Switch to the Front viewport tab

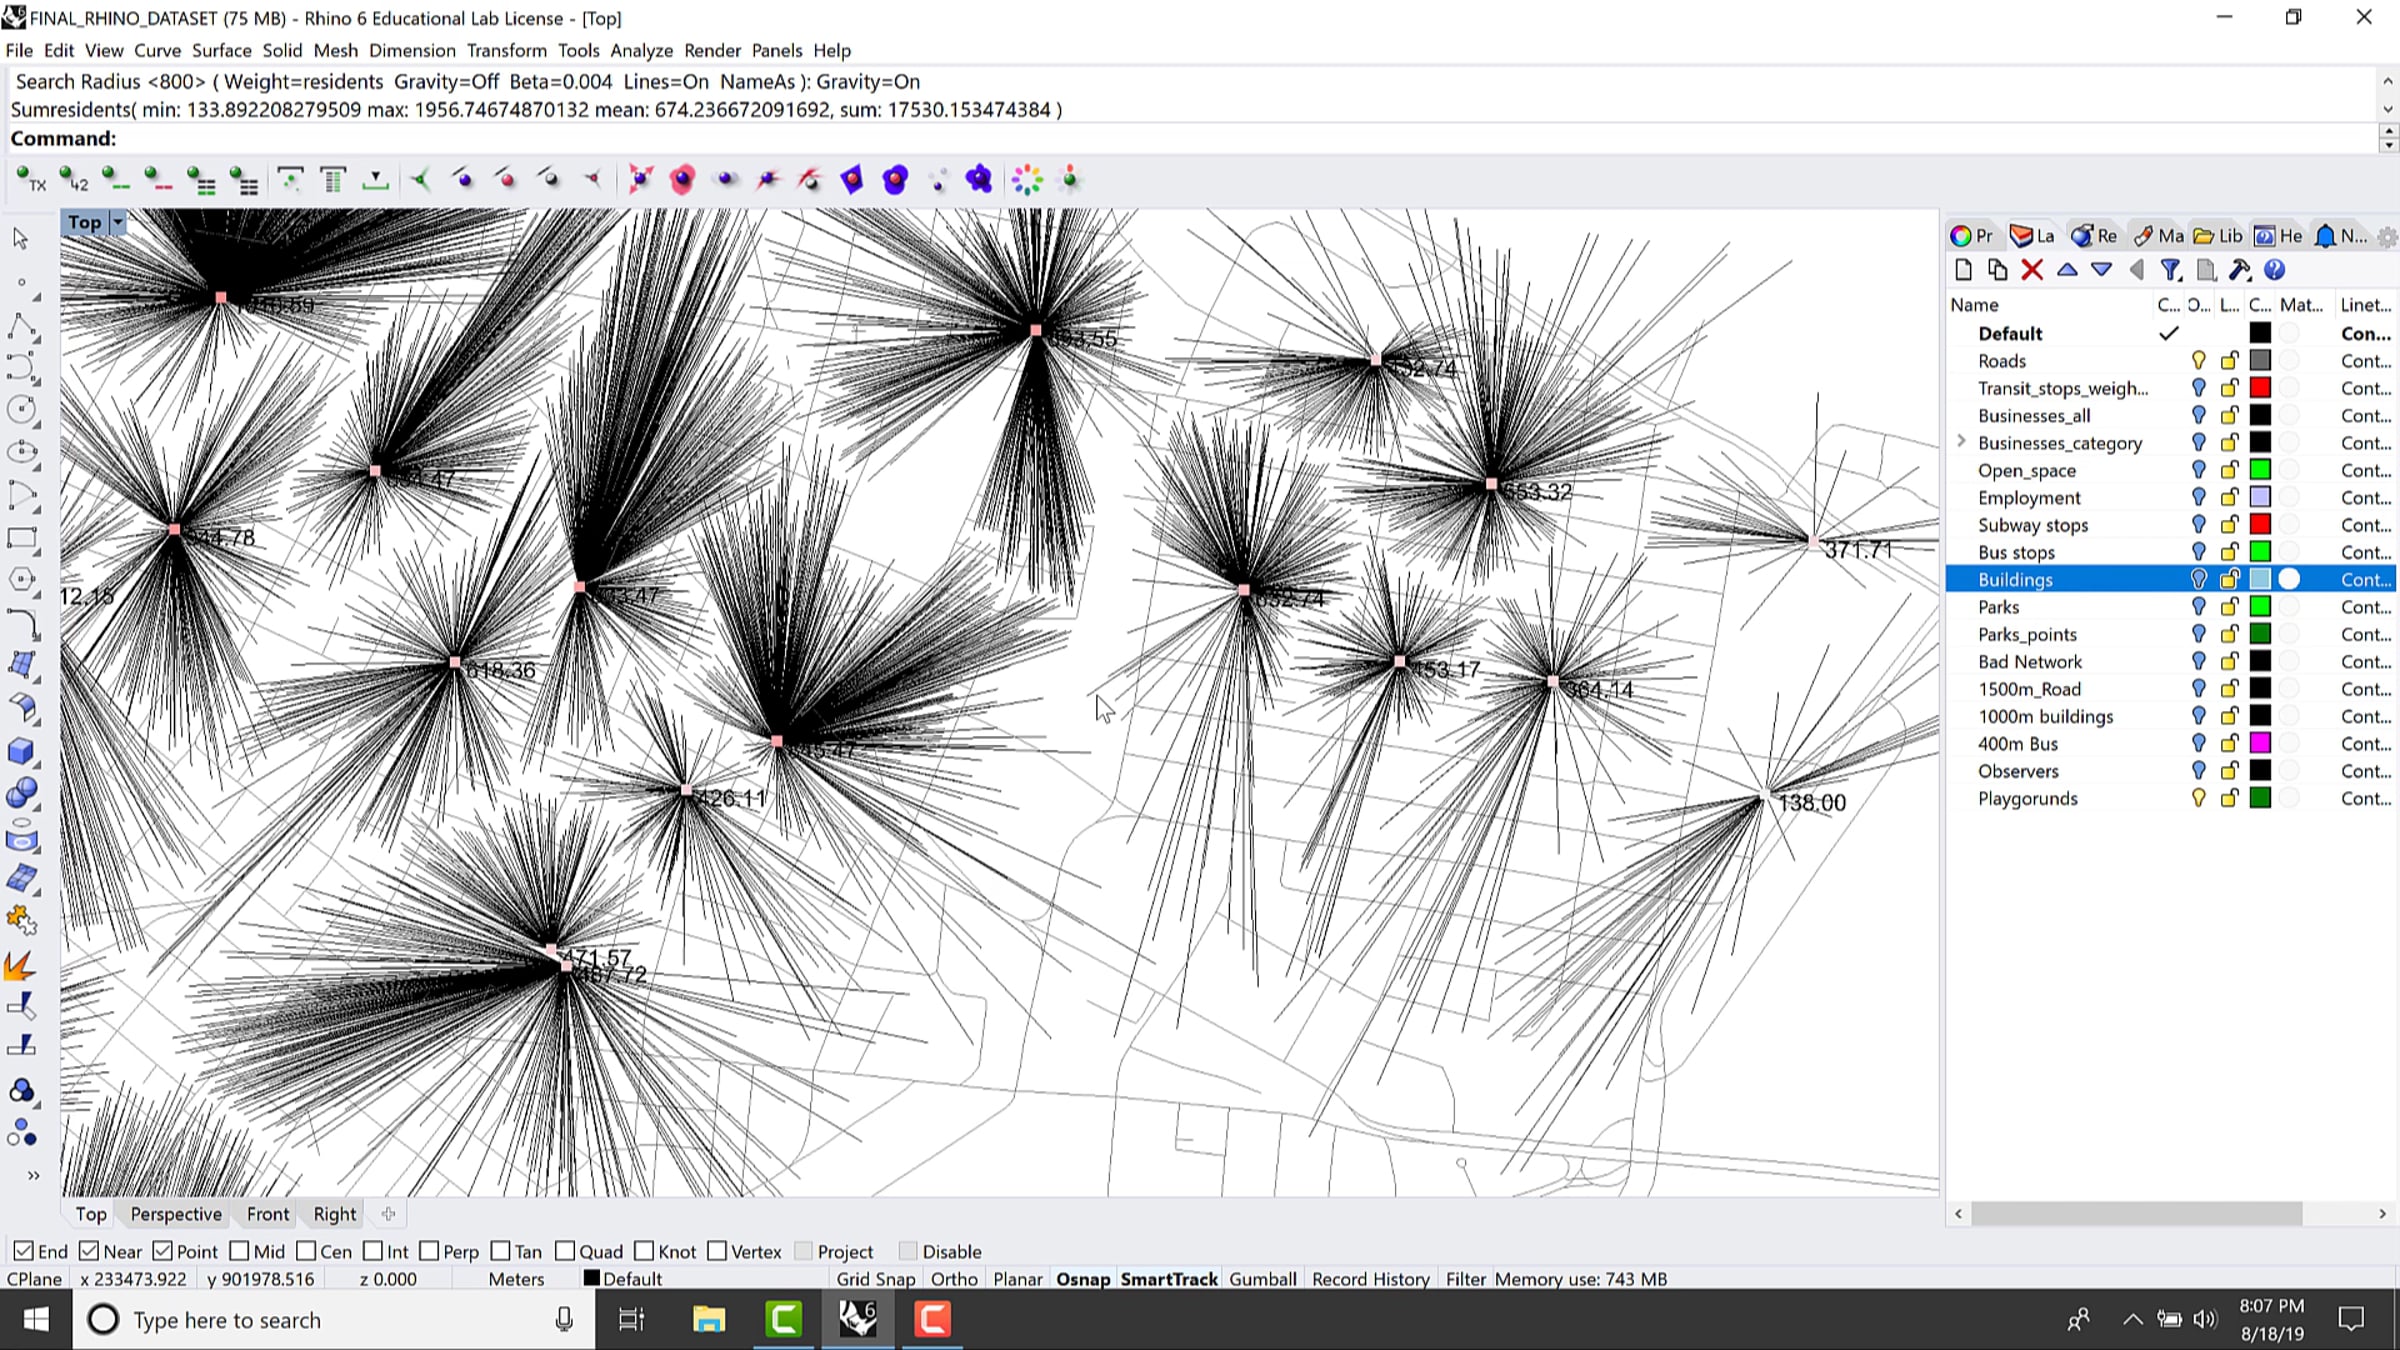pos(268,1214)
